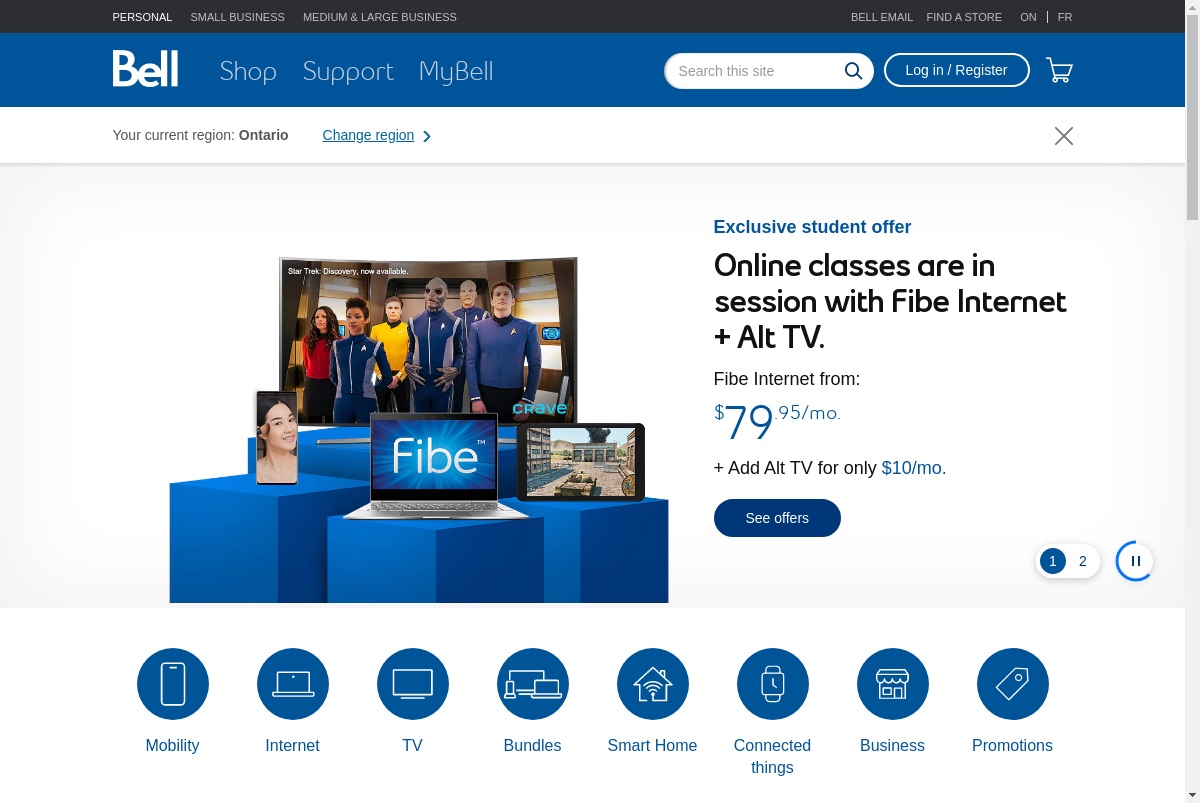The image size is (1200, 803).
Task: Open the Find a Store link
Action: 964,17
